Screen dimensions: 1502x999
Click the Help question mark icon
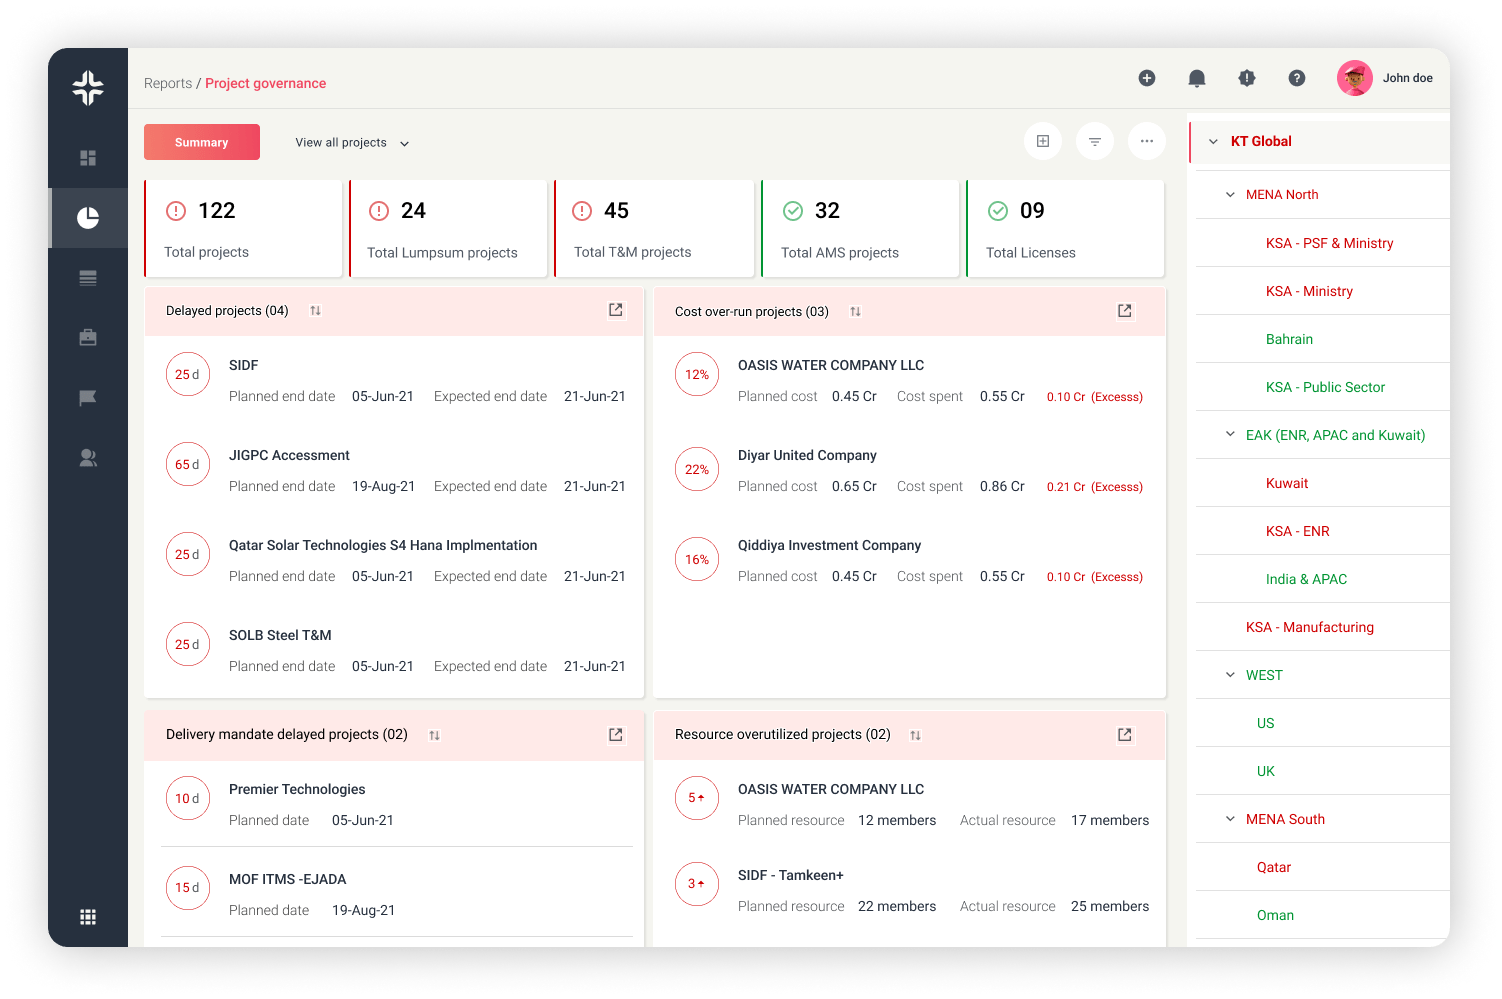point(1297,78)
